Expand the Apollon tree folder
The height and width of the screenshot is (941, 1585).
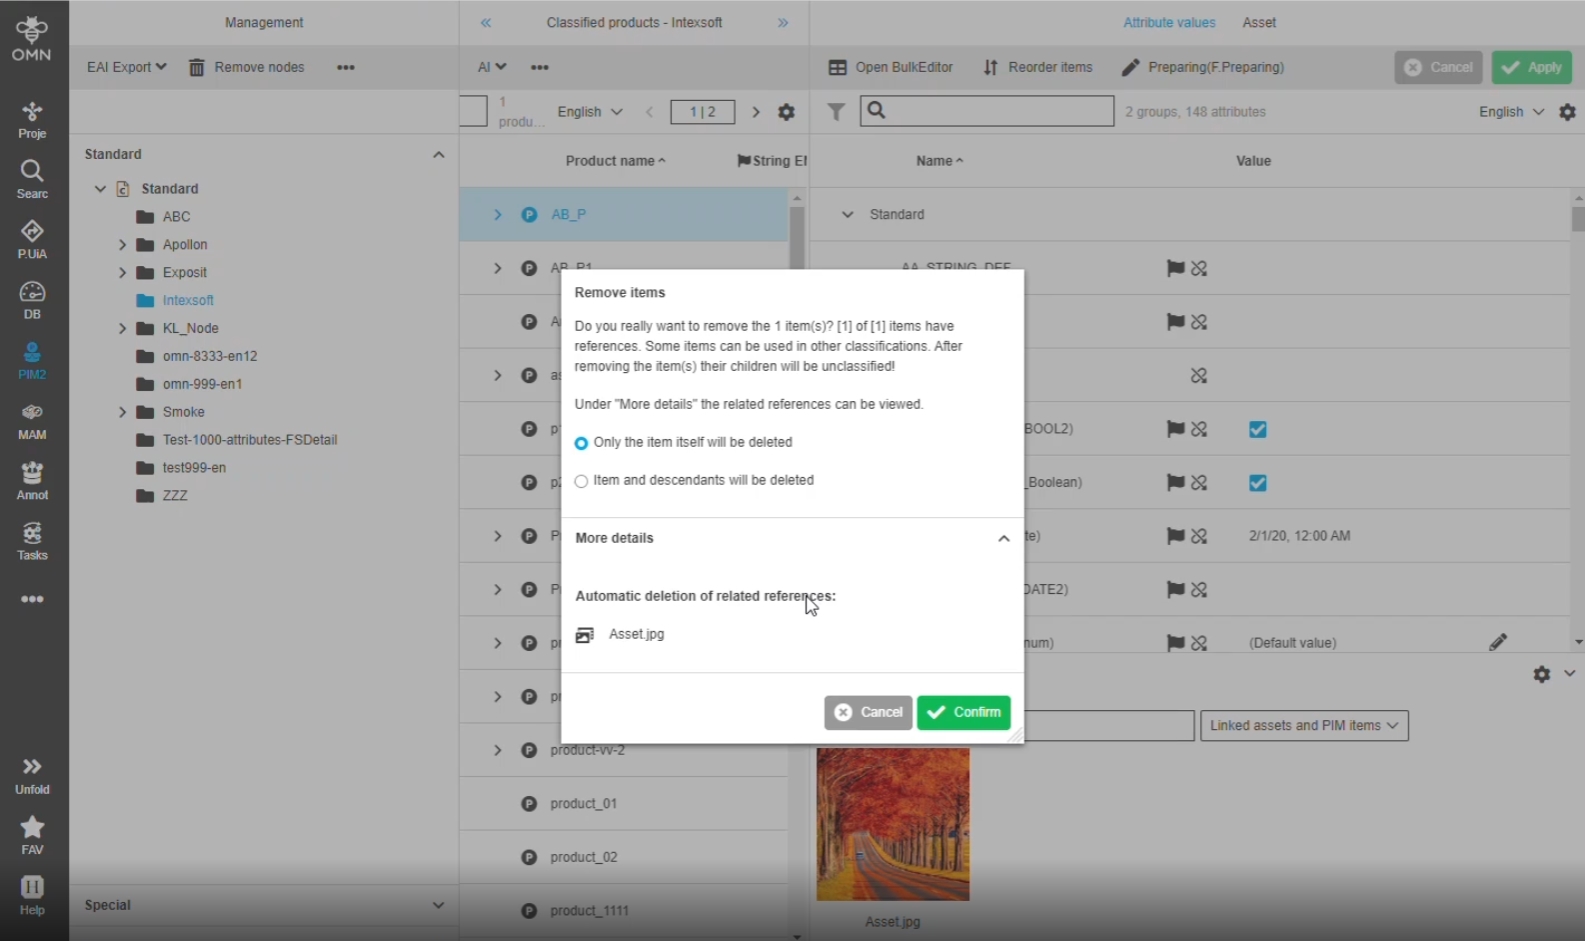click(x=122, y=245)
